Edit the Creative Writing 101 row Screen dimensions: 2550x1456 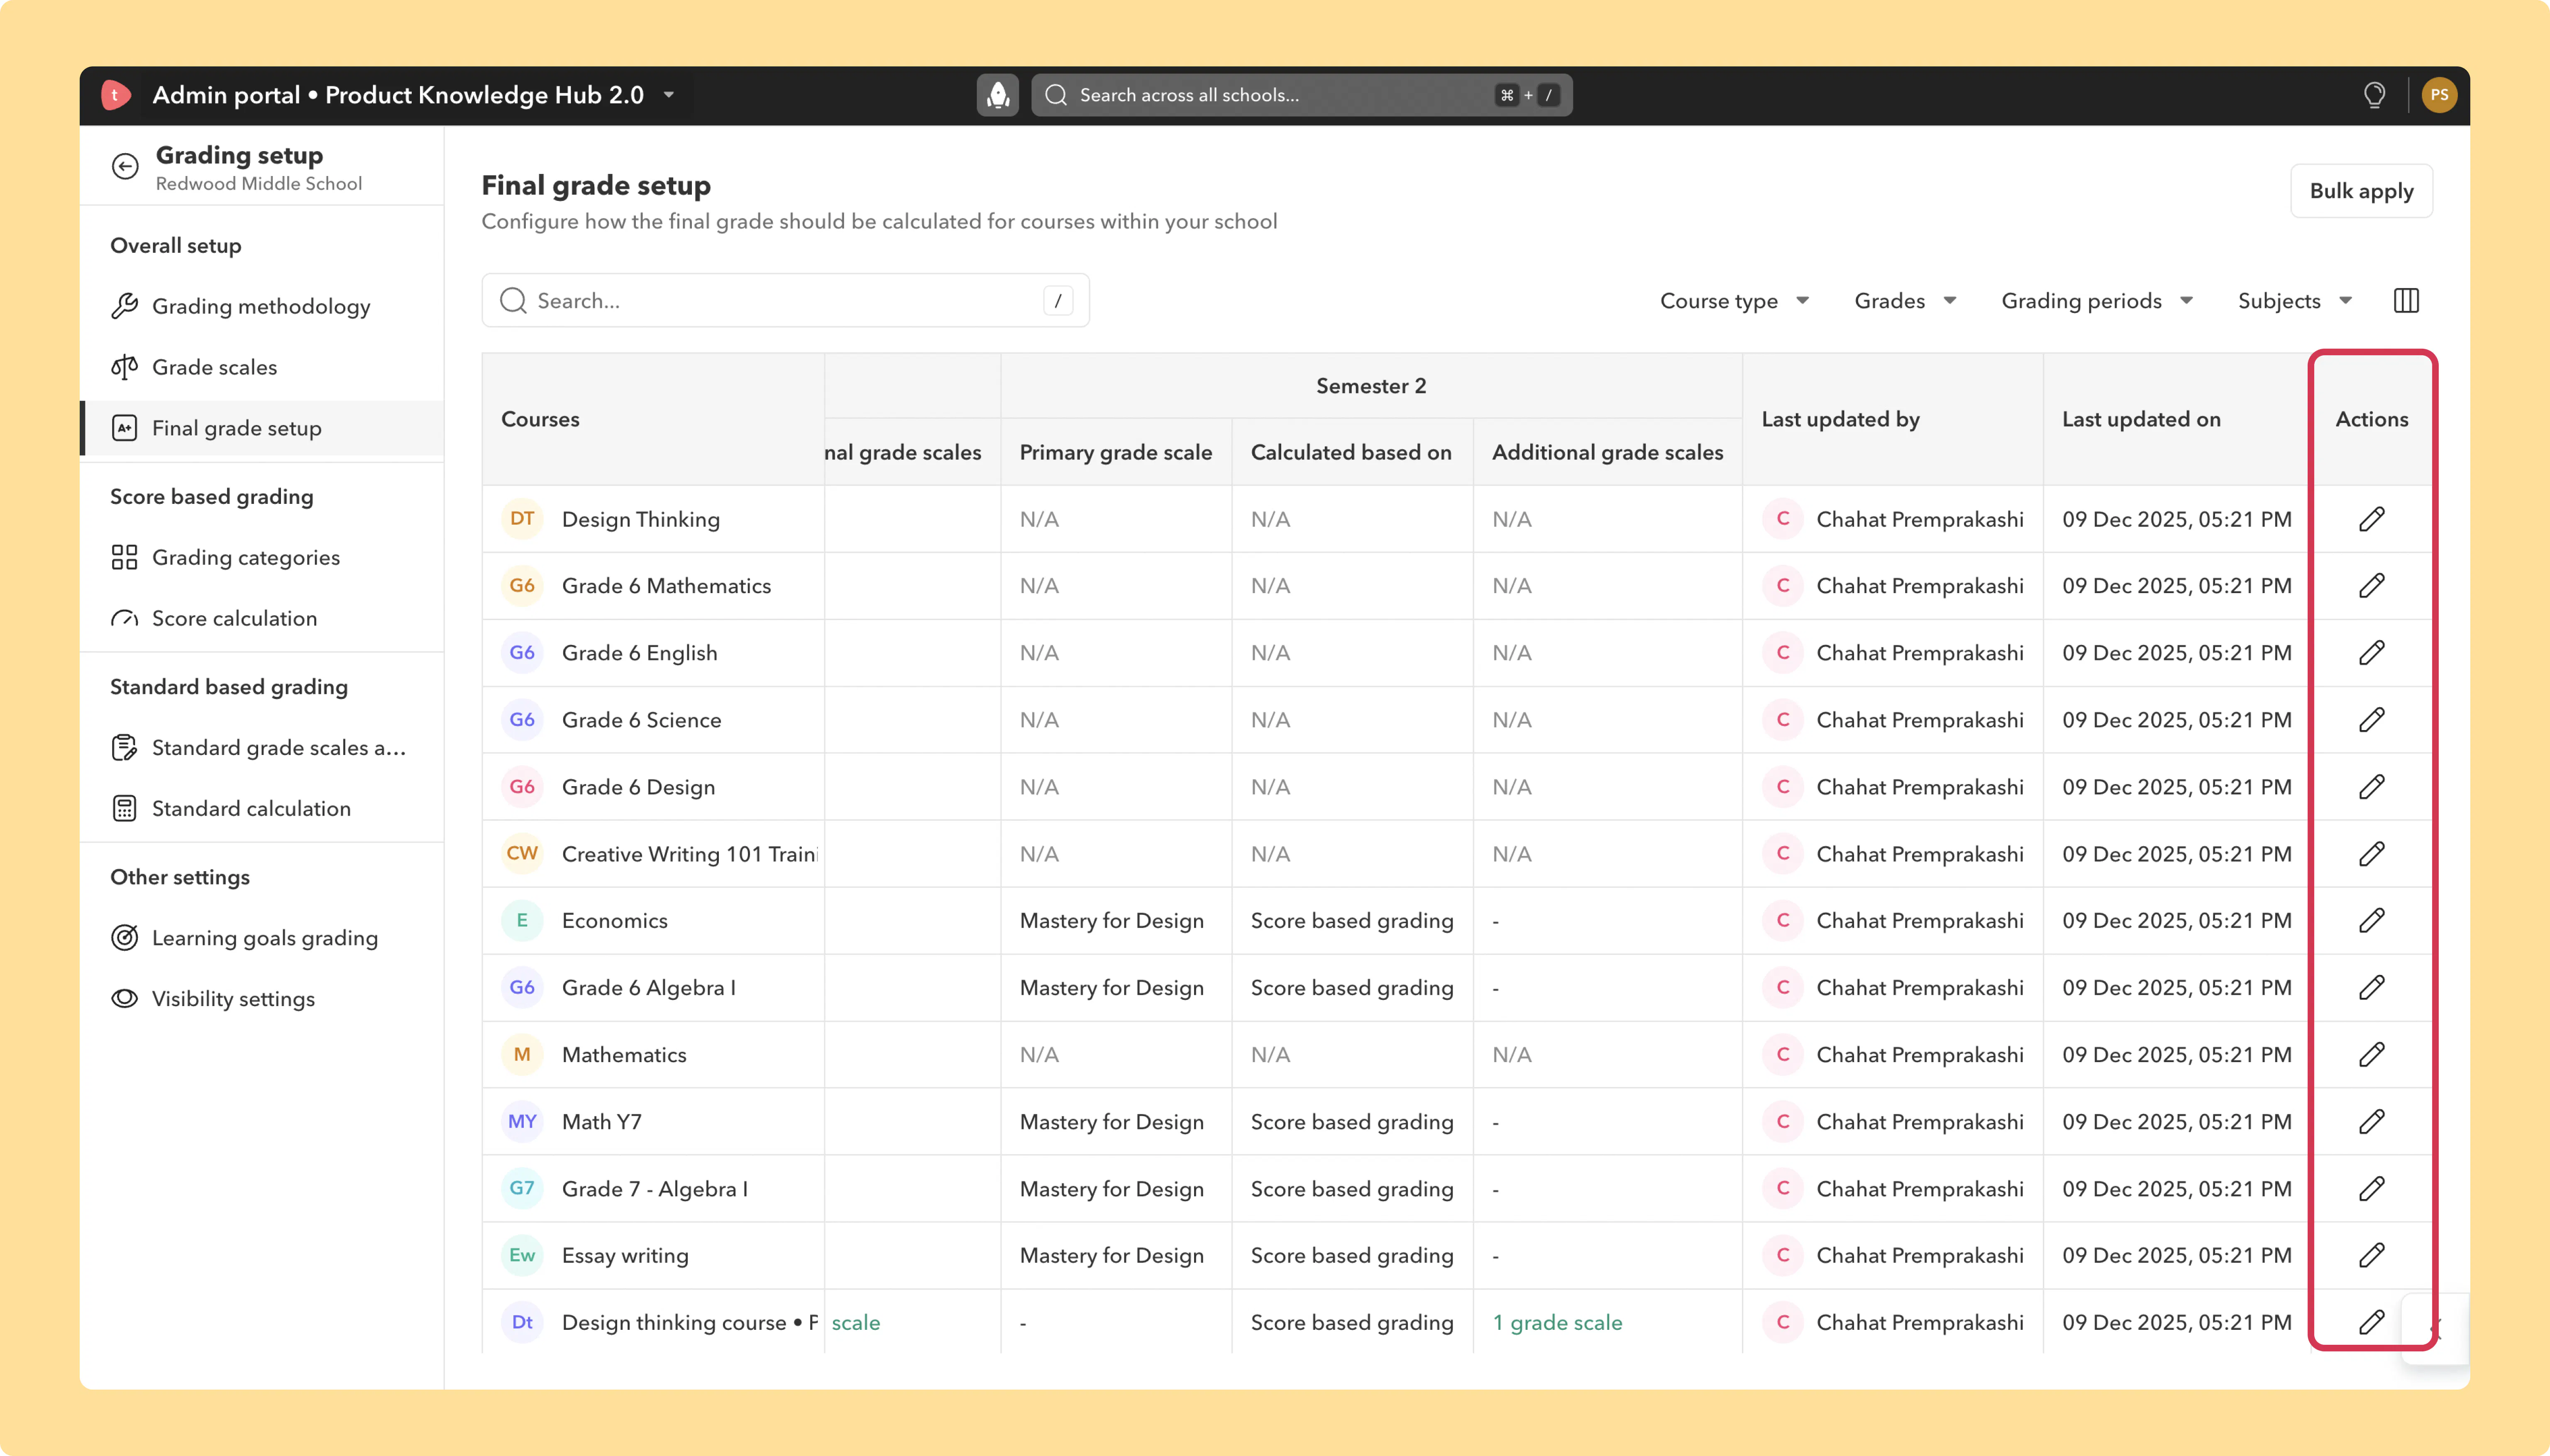coord(2371,854)
